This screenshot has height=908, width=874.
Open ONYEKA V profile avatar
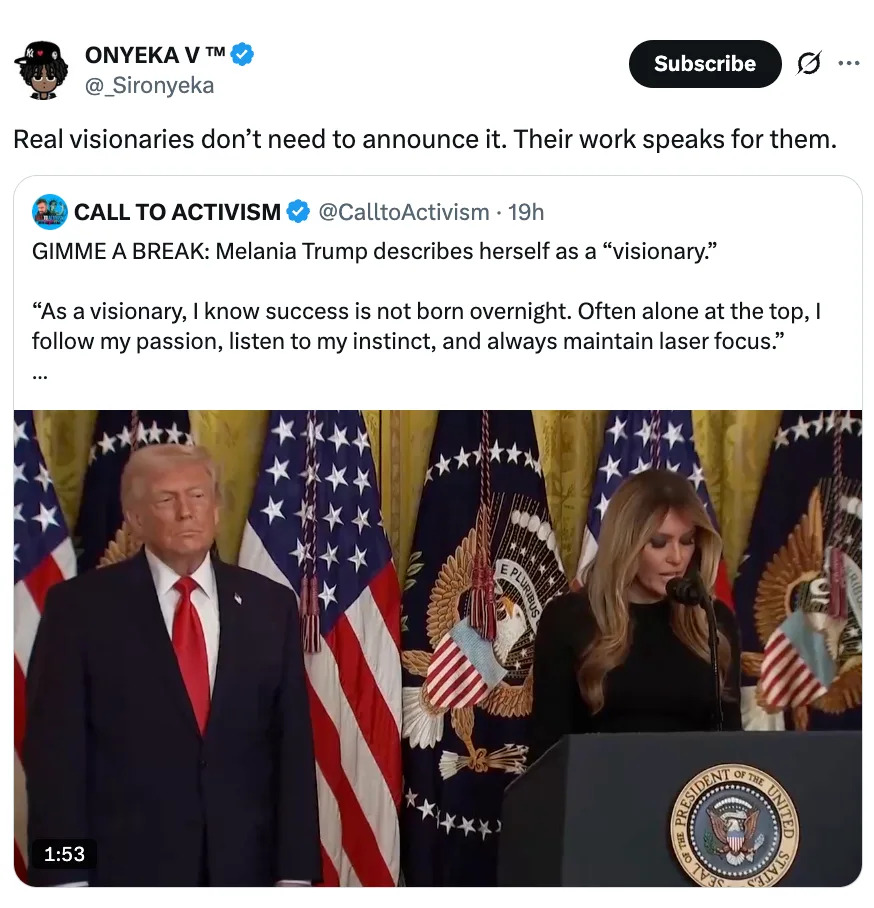[x=41, y=70]
